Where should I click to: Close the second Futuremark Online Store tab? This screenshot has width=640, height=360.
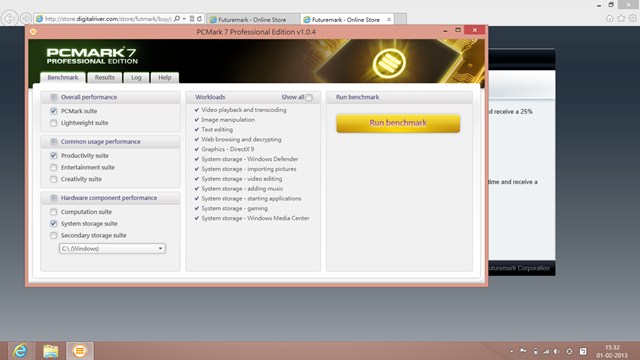(389, 19)
